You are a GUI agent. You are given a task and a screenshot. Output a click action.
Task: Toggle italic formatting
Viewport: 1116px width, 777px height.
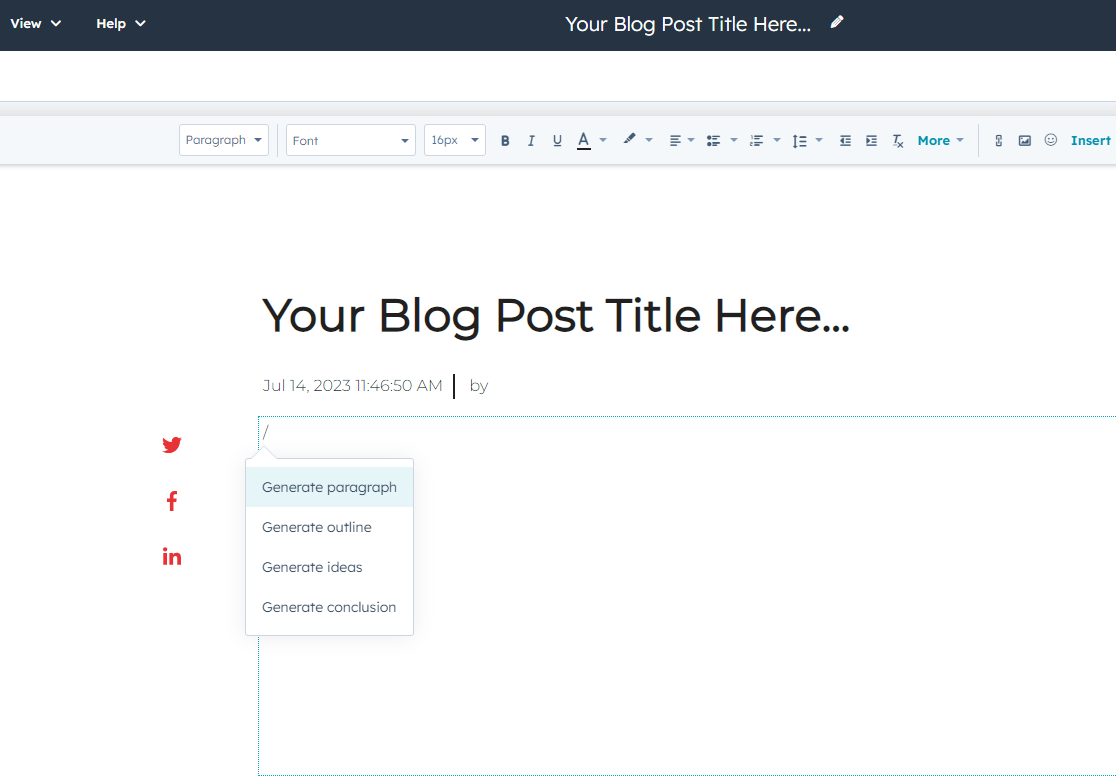531,141
